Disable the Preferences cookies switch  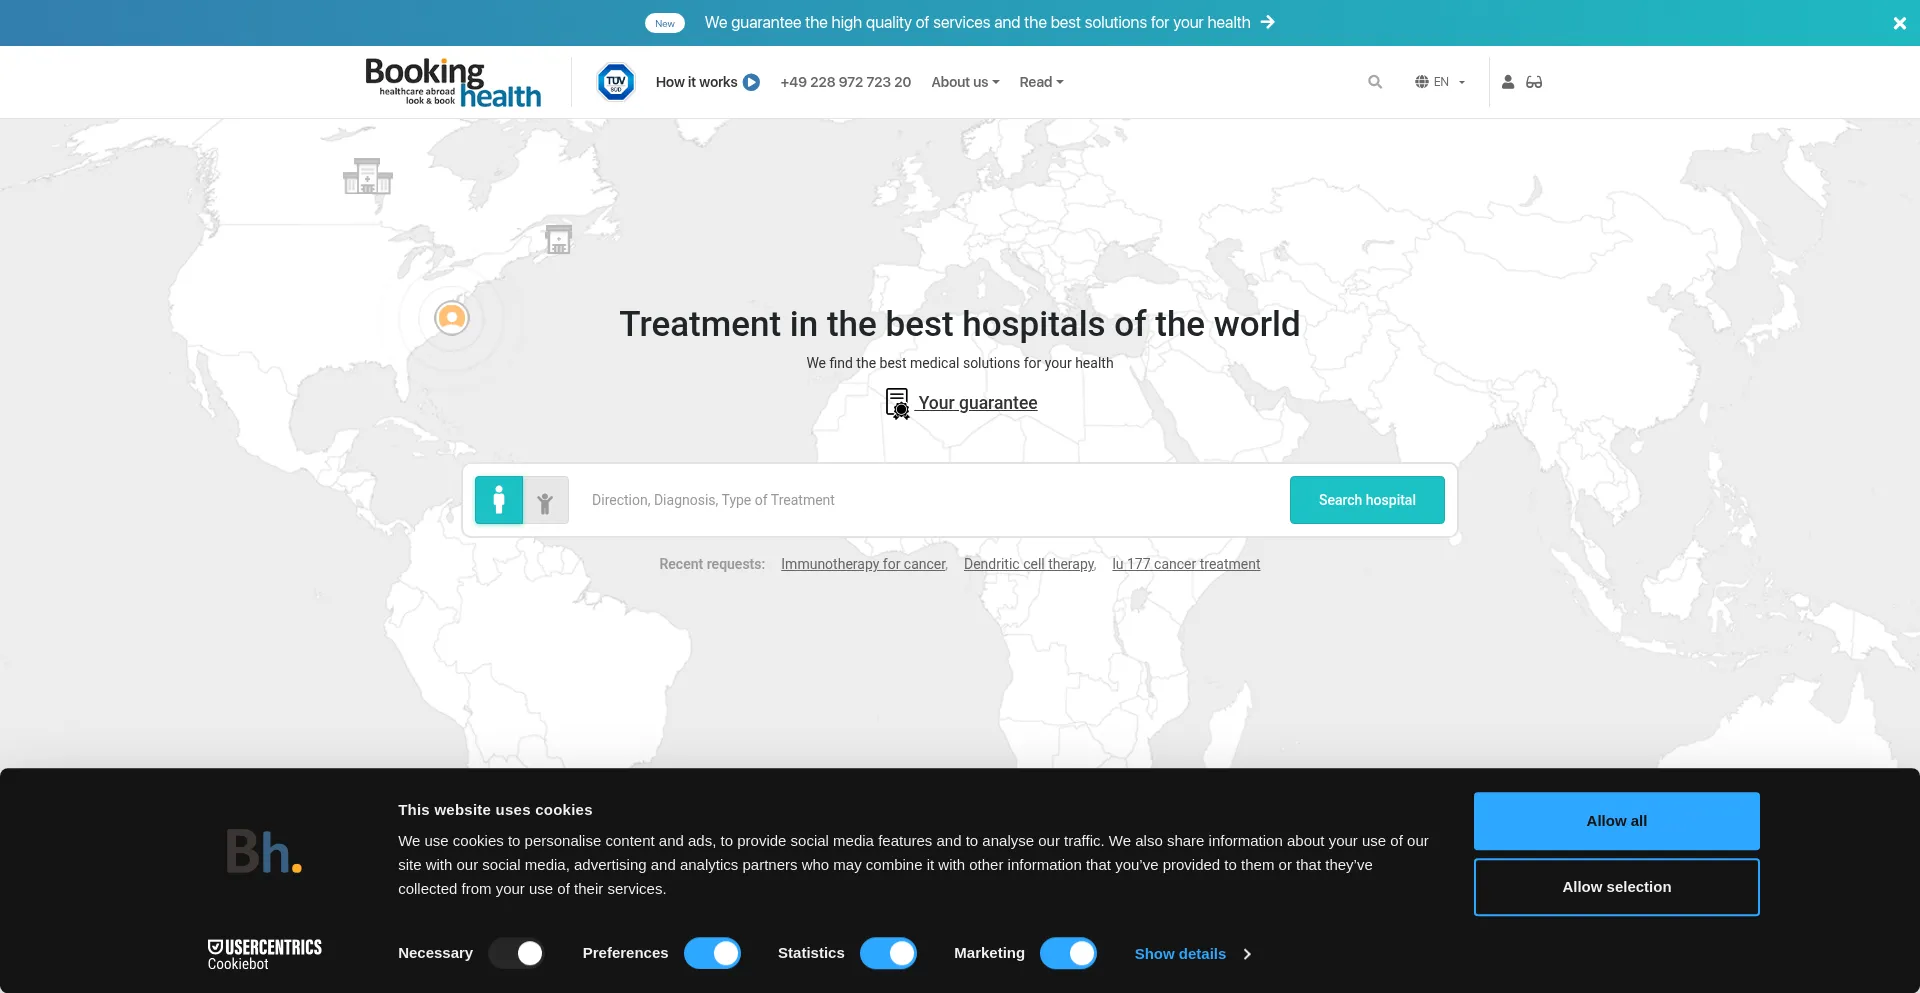click(712, 953)
